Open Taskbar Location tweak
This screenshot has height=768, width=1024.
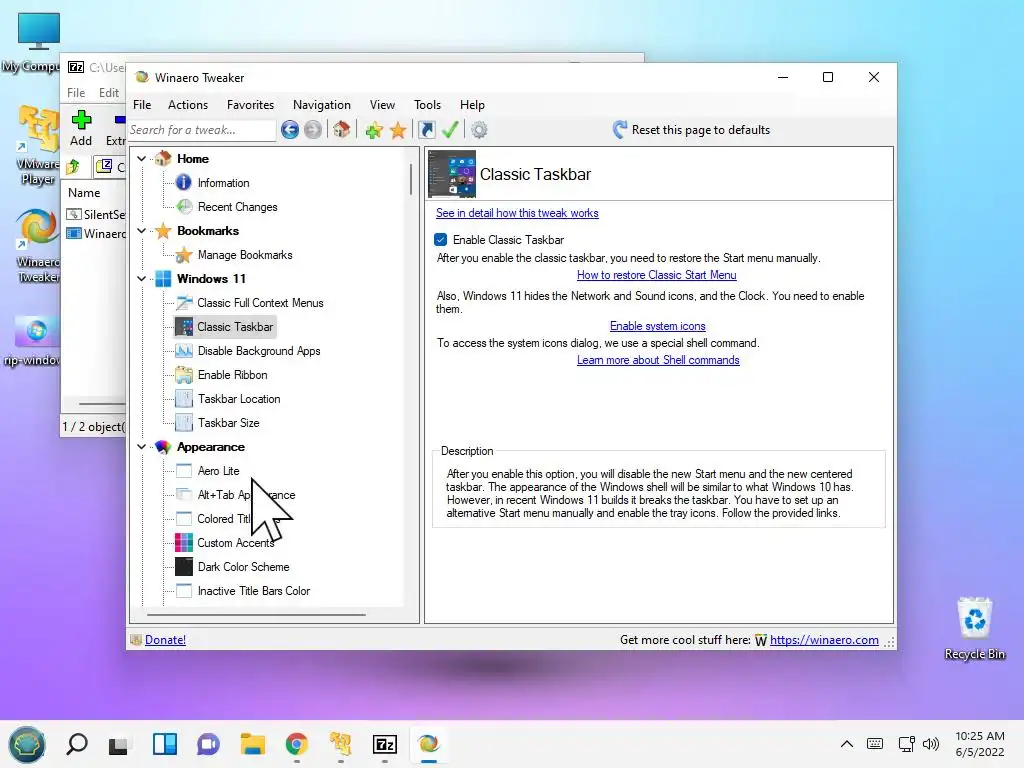(239, 399)
